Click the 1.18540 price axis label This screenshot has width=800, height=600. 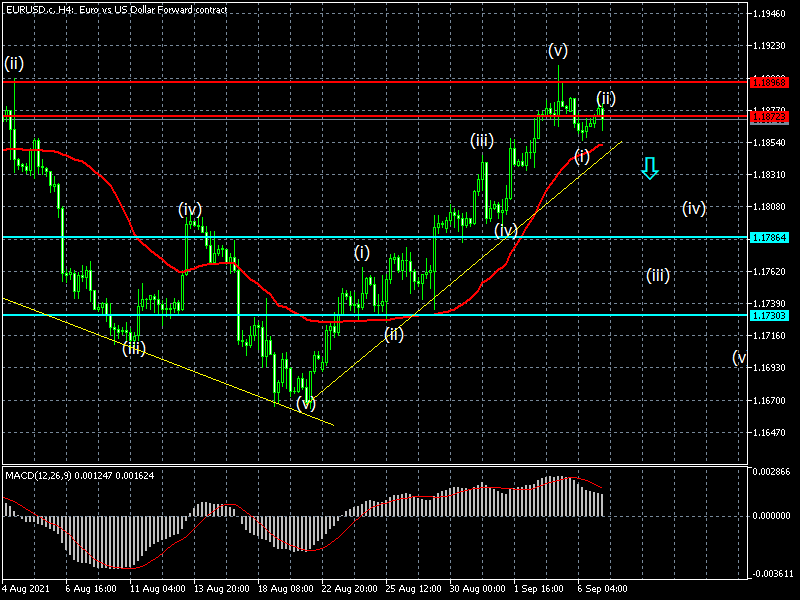point(769,142)
